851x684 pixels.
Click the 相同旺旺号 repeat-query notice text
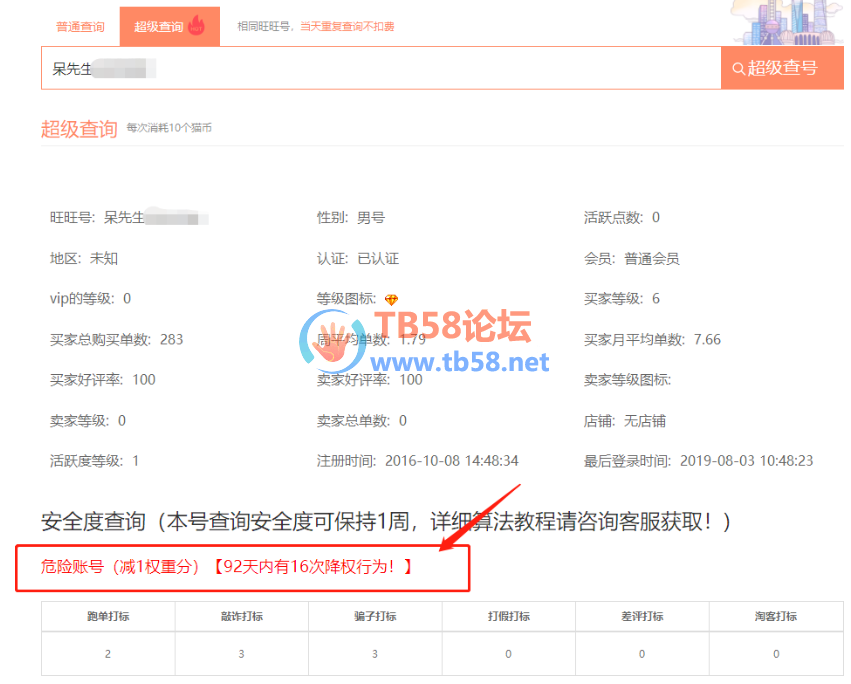(315, 27)
